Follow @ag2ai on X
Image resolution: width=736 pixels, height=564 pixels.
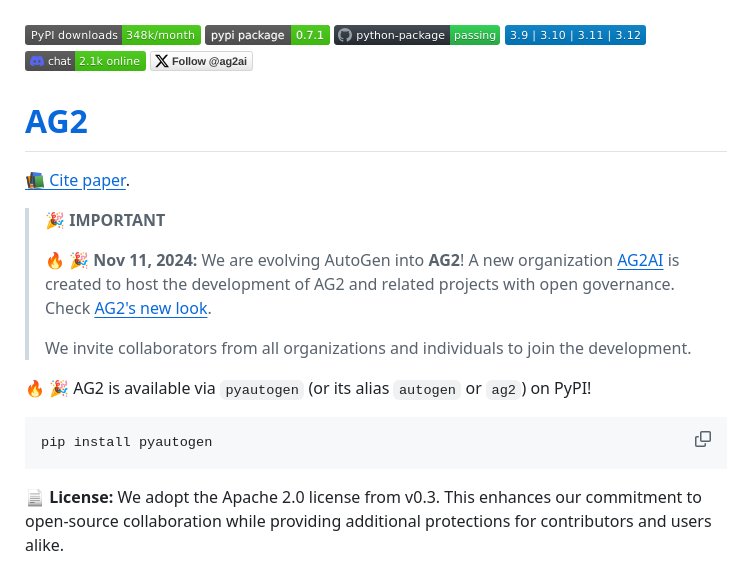(201, 61)
